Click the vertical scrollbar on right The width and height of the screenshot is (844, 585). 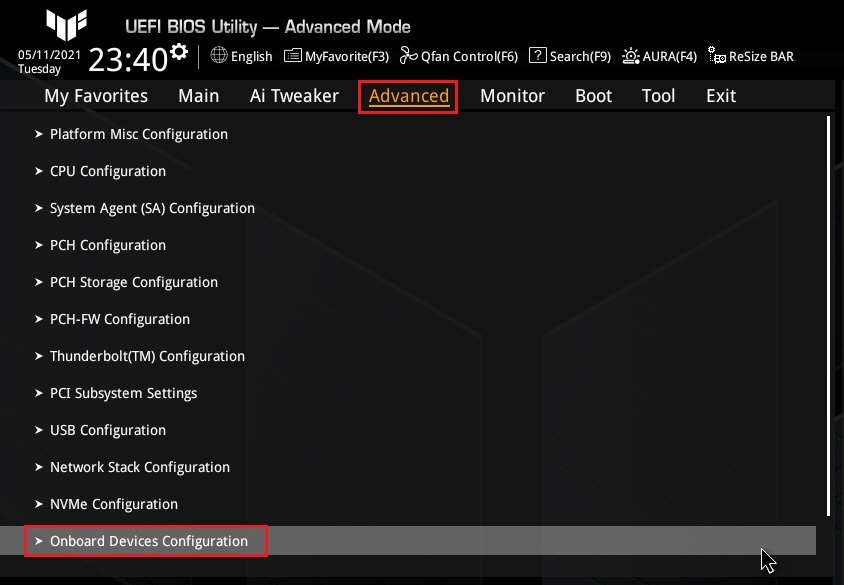click(x=828, y=316)
